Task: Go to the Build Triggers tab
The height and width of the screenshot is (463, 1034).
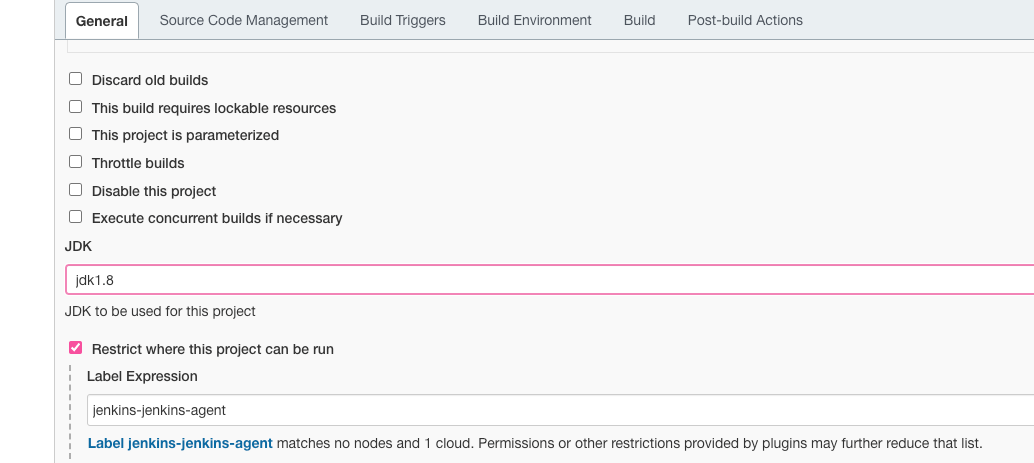Action: click(403, 20)
